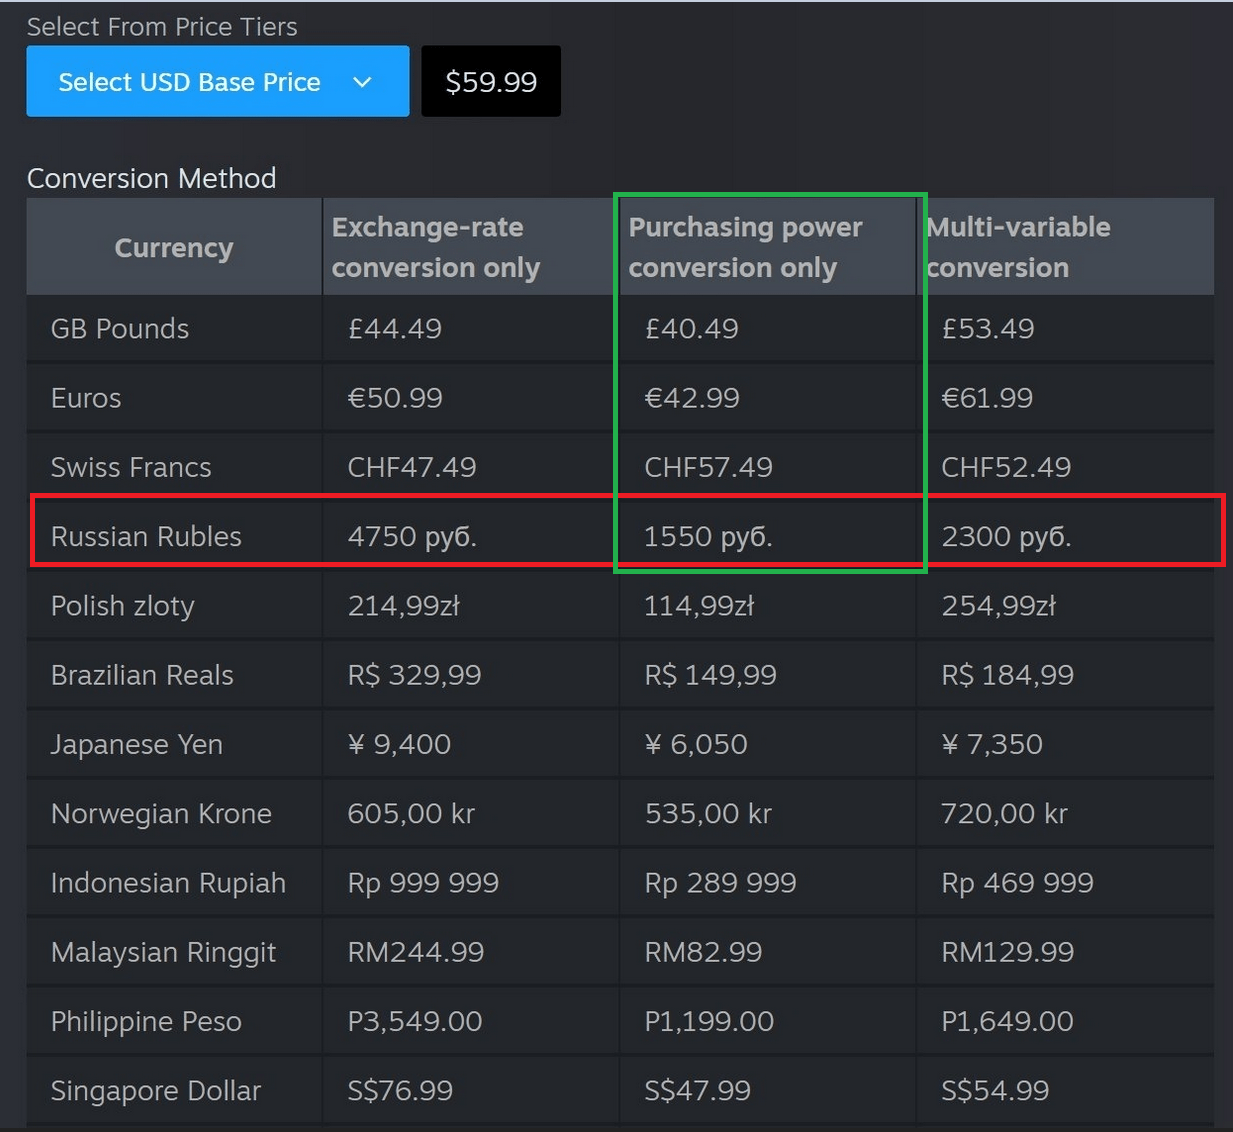
Task: Select Philippine Peso multi-variable price P1,649.00
Action: point(1007,1021)
